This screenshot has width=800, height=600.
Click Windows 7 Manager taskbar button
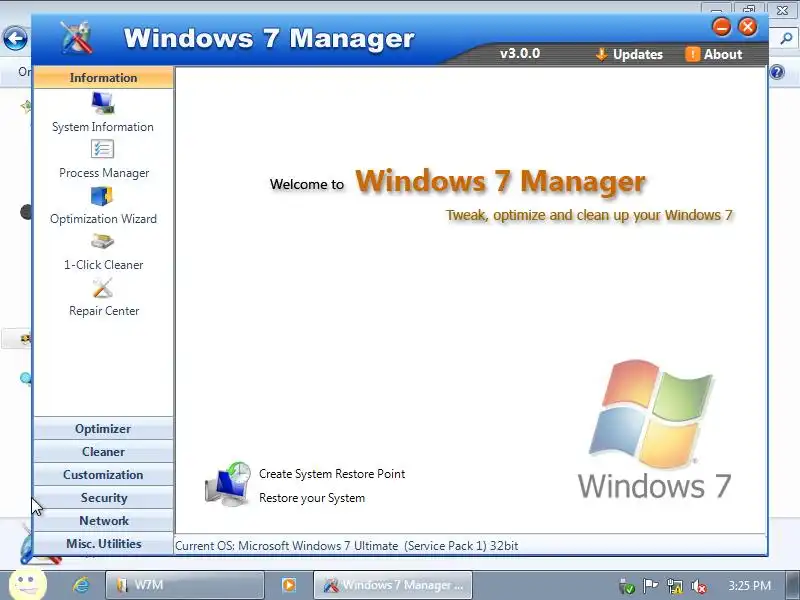[x=393, y=585]
